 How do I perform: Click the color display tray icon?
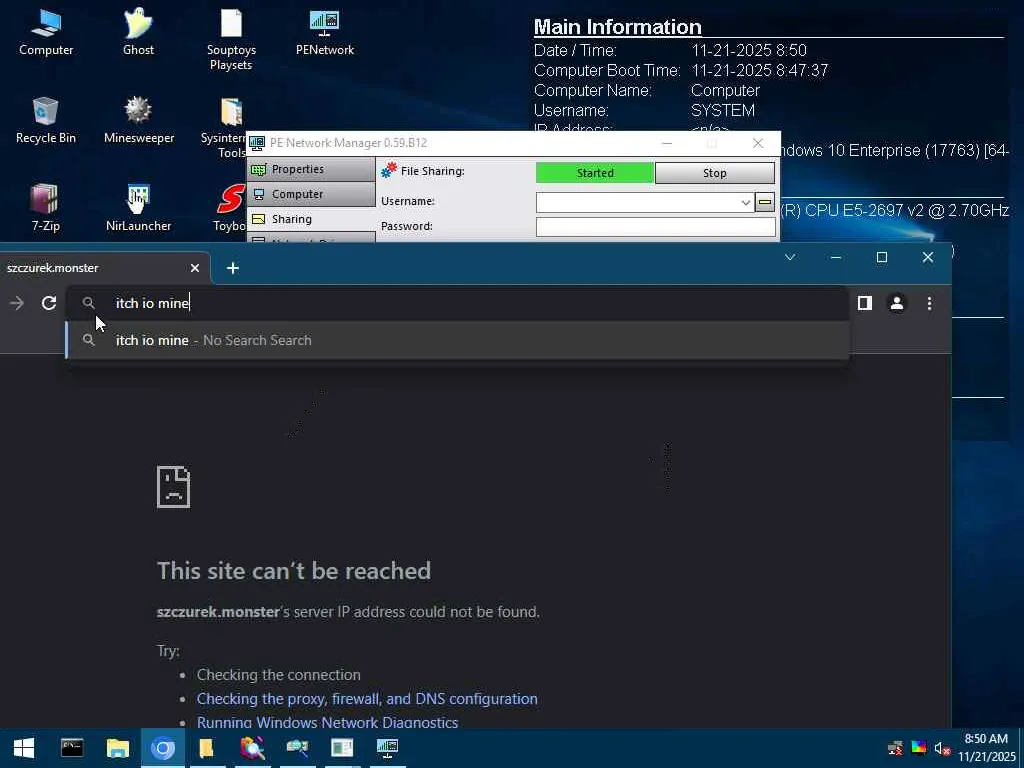(919, 748)
